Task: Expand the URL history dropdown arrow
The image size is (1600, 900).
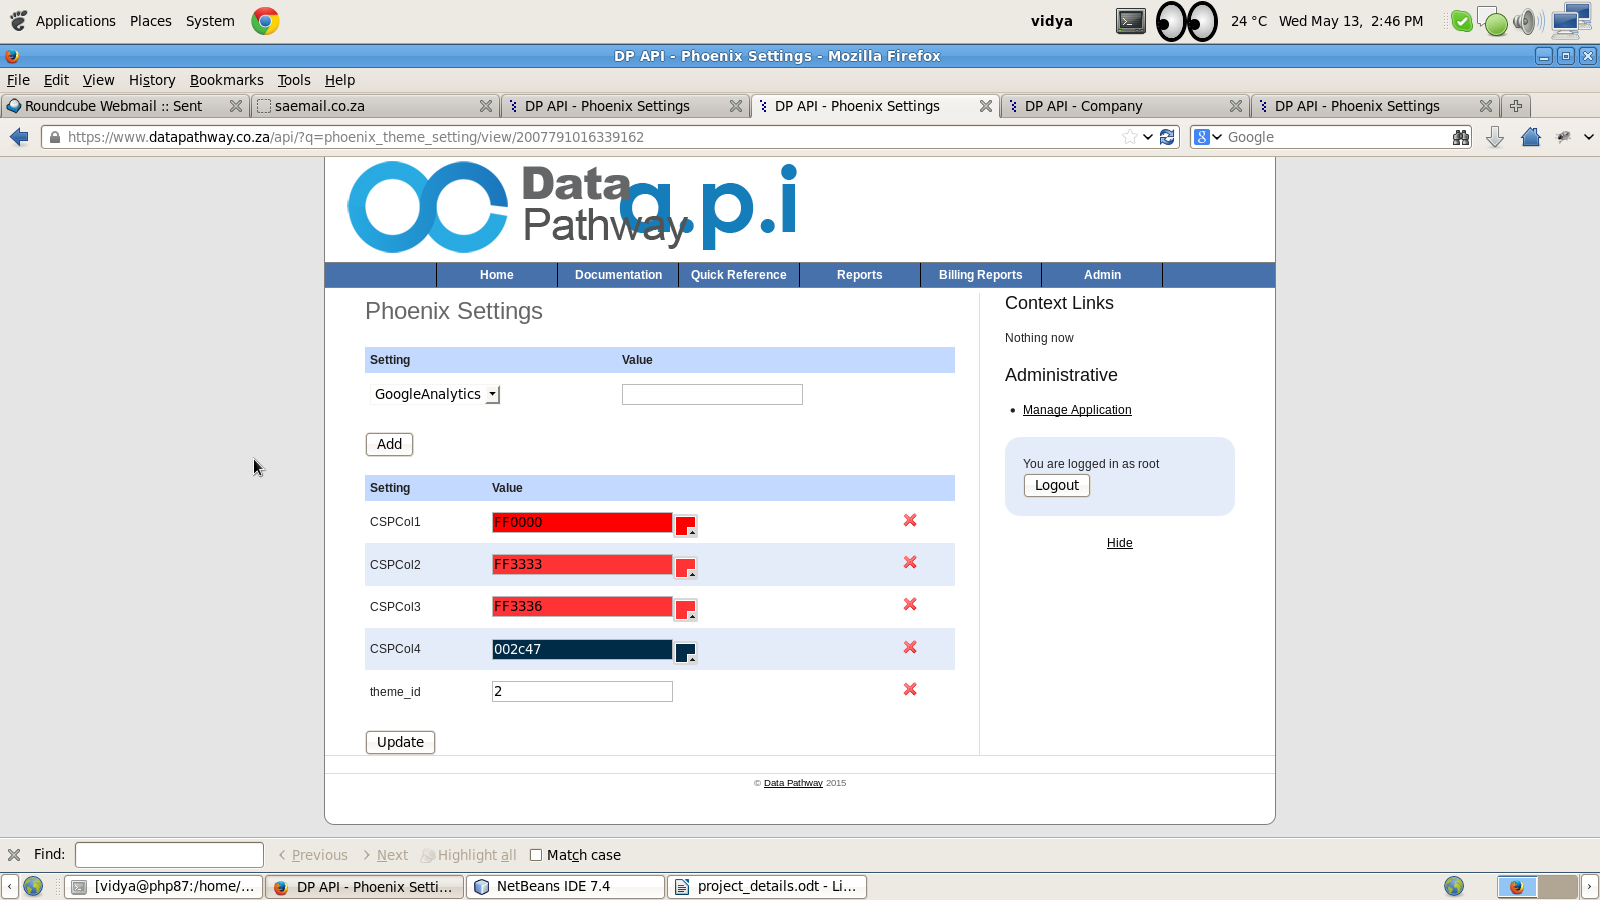Action: (x=1148, y=137)
